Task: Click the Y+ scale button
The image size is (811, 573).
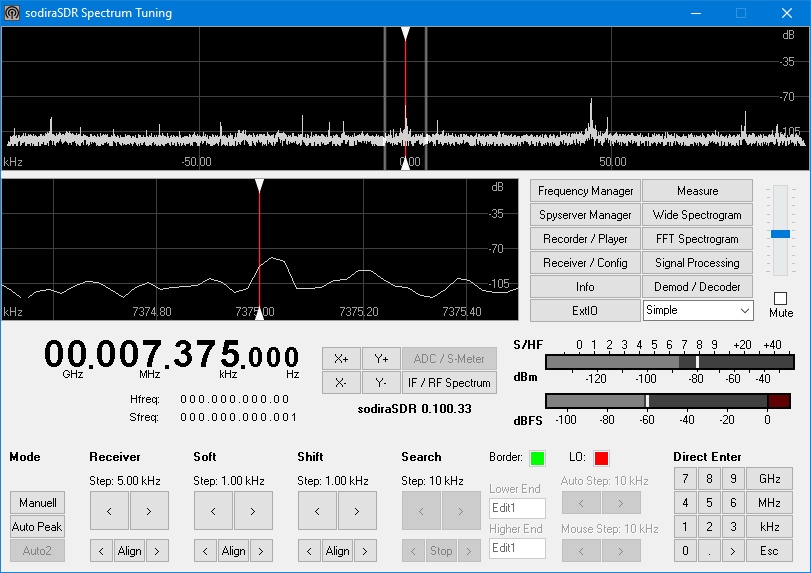Action: coord(381,358)
